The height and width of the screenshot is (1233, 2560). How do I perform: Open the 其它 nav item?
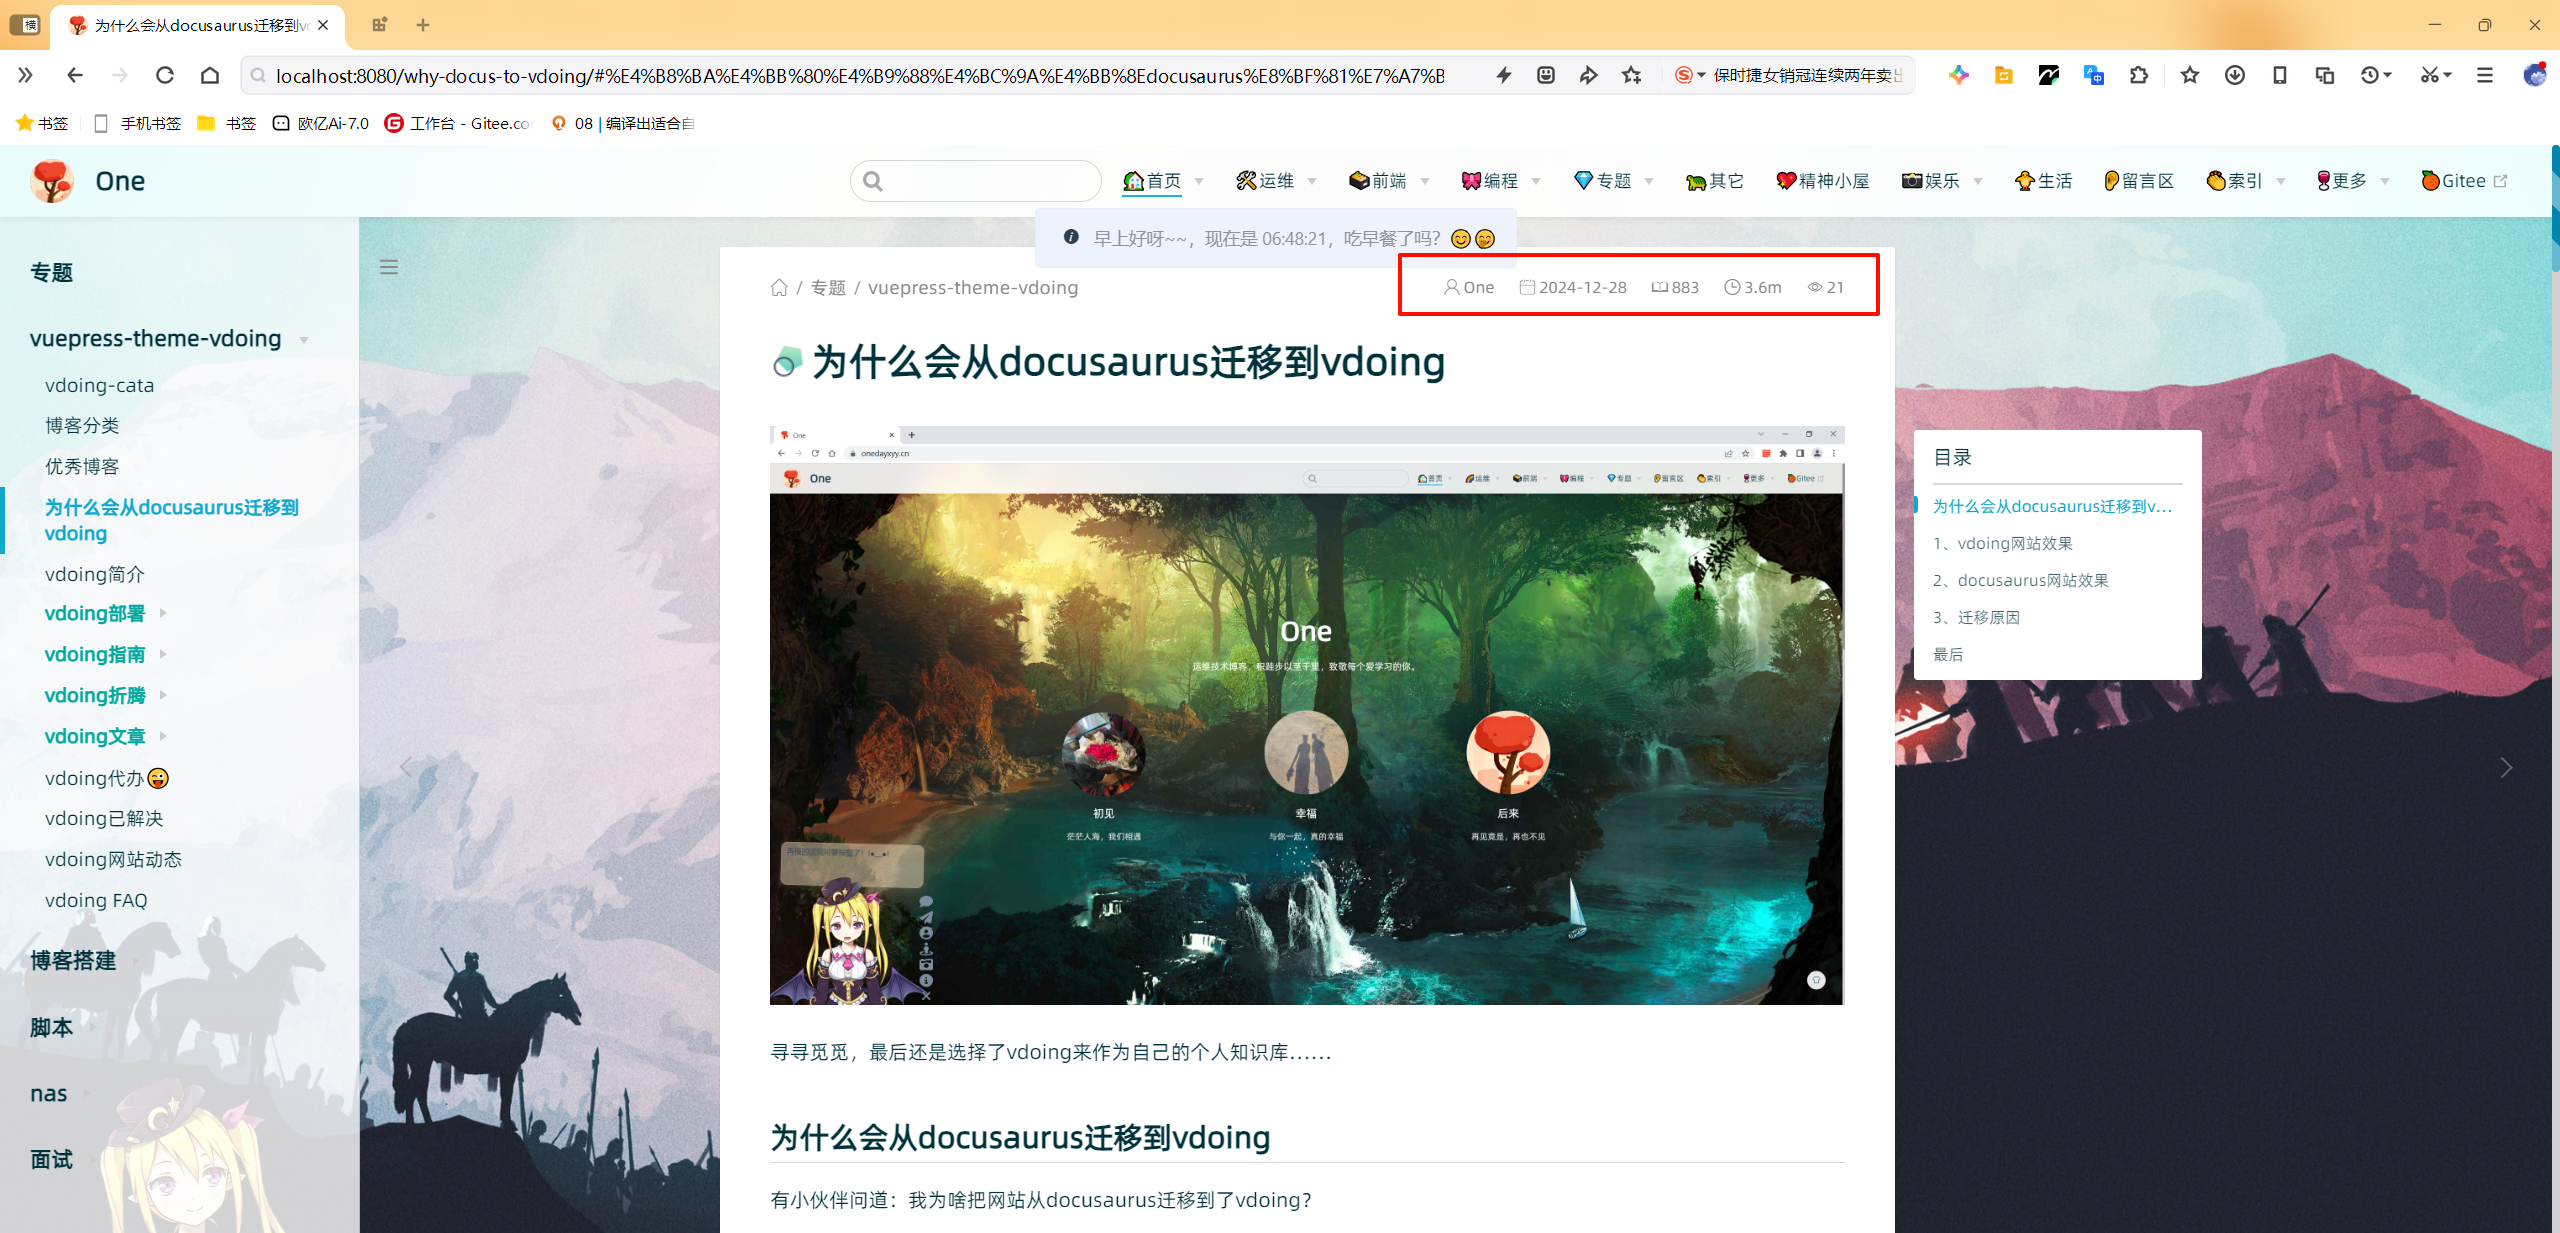click(x=1715, y=181)
